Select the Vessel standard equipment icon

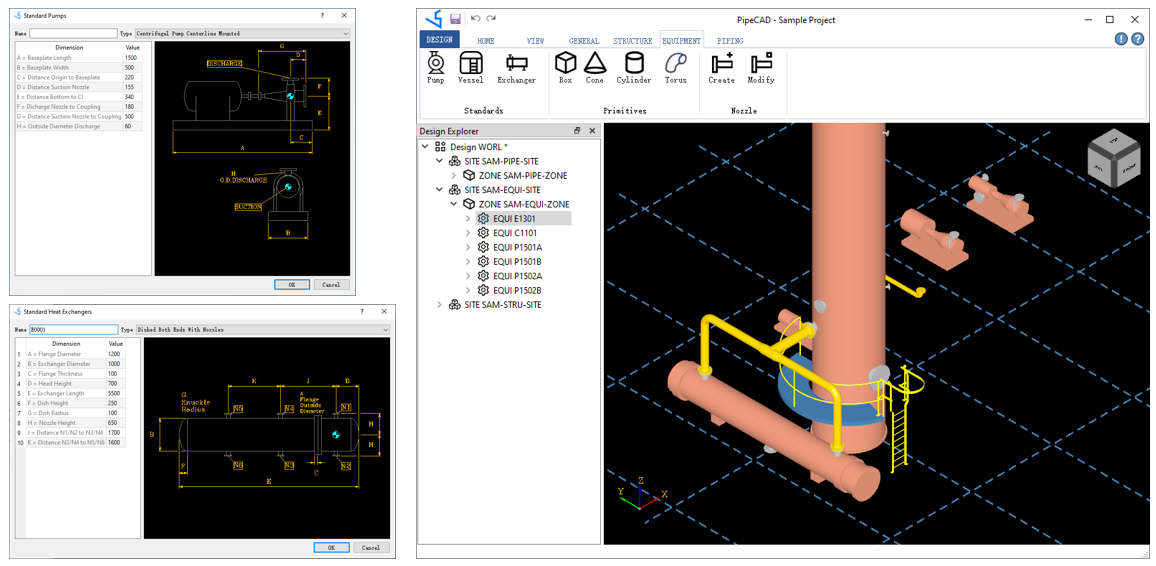pos(470,66)
